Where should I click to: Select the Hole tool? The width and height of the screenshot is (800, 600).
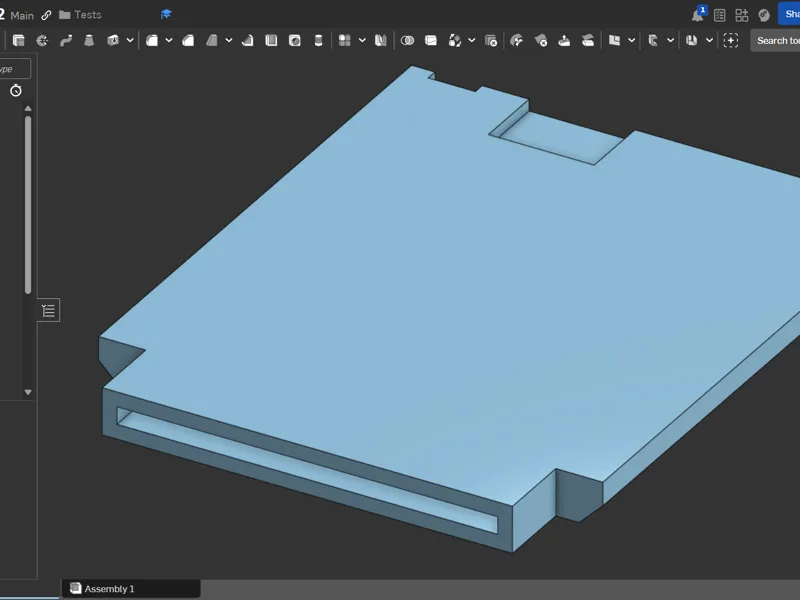(x=294, y=40)
